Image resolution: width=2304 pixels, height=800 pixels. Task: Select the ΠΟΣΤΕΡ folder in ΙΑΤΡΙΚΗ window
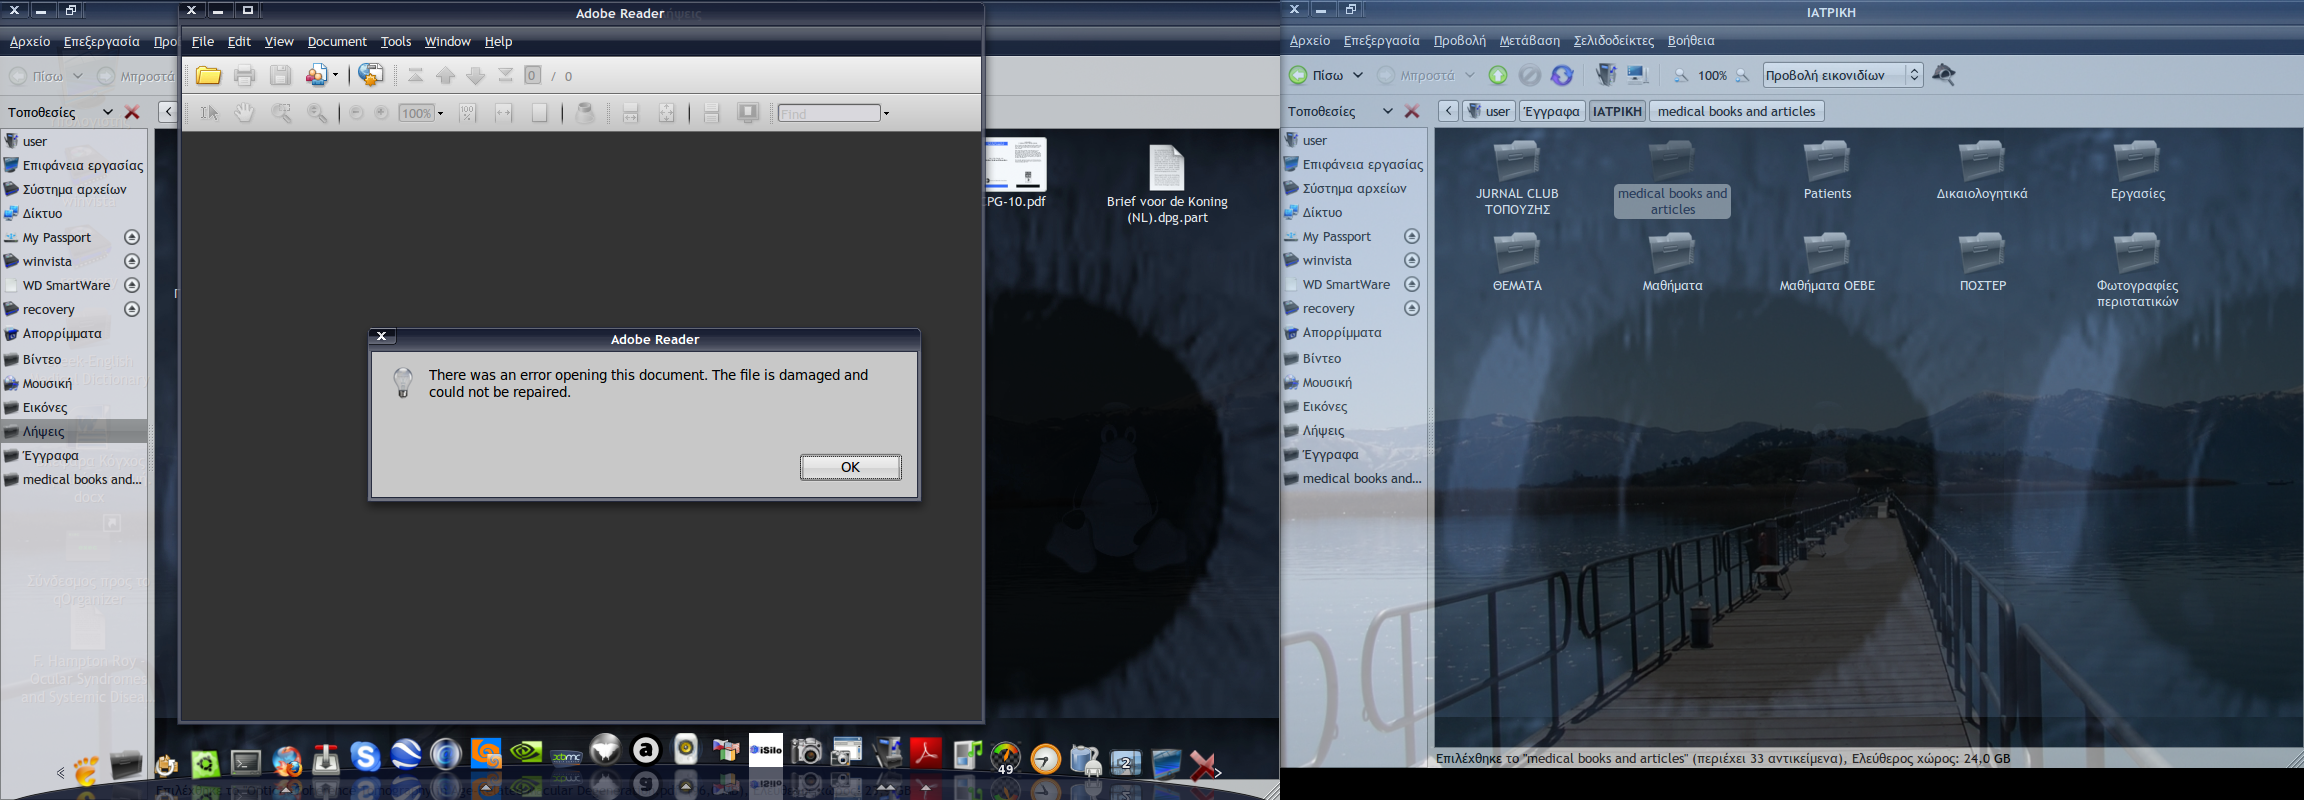[x=1982, y=262]
